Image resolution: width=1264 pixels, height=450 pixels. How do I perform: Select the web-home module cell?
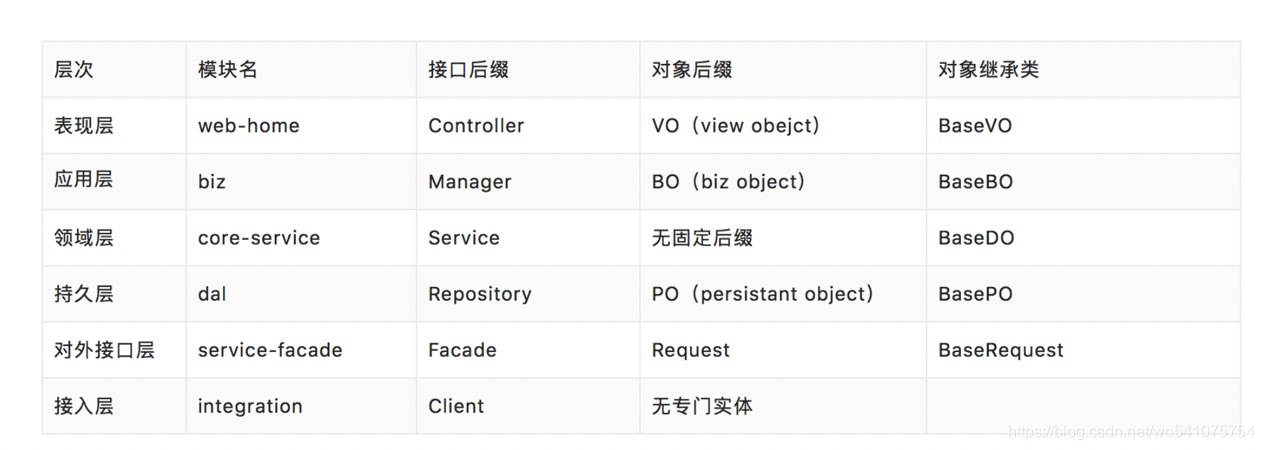(x=301, y=126)
